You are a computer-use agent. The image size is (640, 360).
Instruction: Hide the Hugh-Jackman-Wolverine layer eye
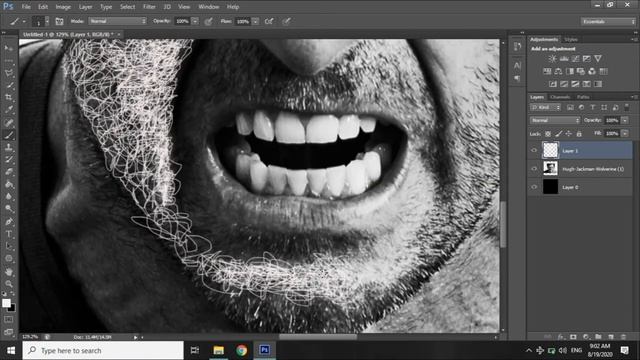(x=534, y=169)
